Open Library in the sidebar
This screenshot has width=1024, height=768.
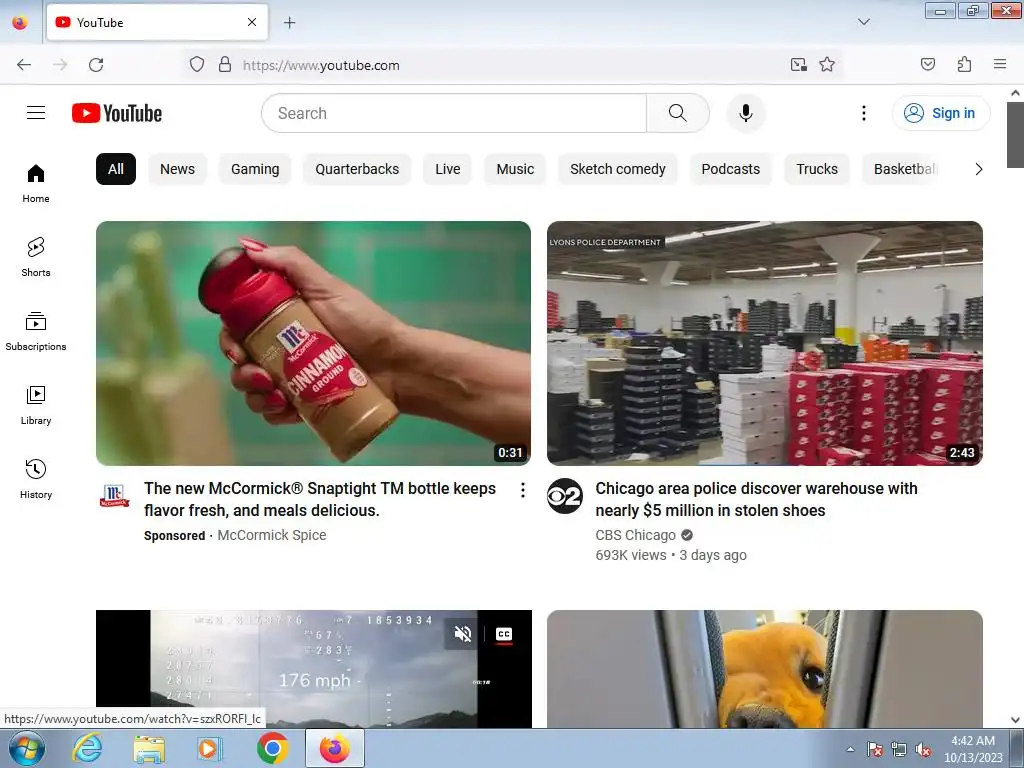coord(36,406)
